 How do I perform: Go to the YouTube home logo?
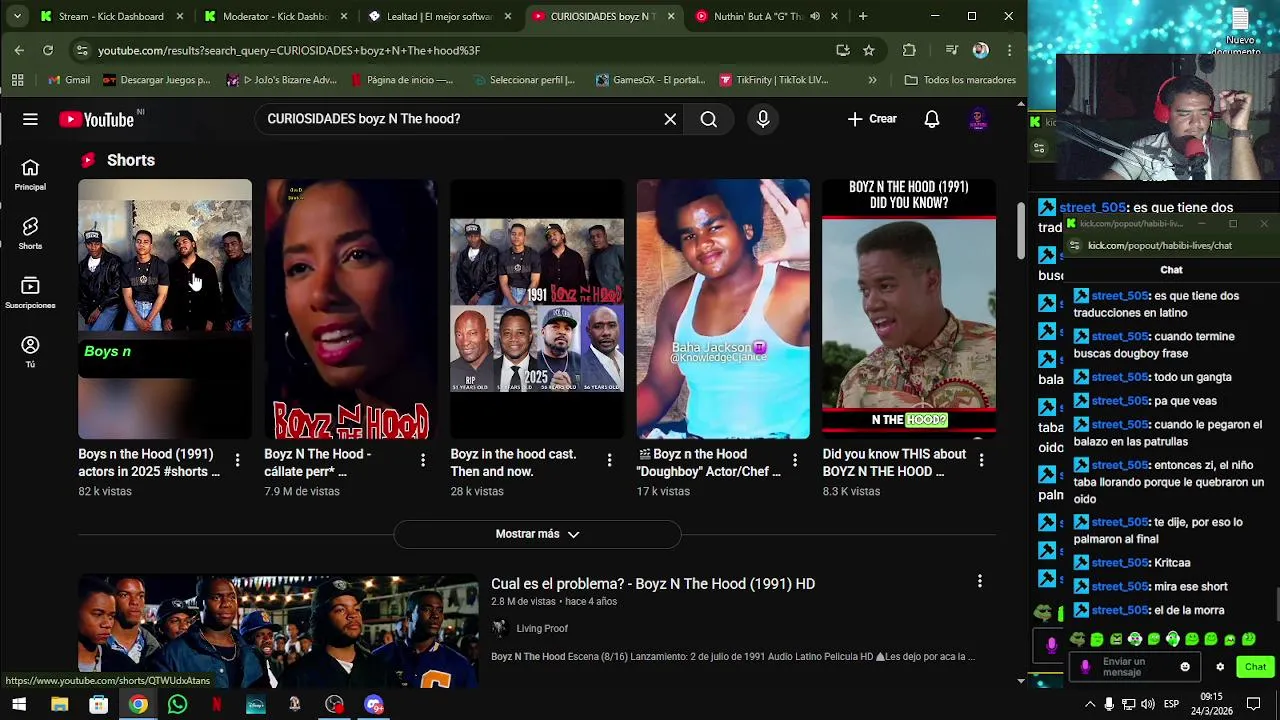pos(96,119)
